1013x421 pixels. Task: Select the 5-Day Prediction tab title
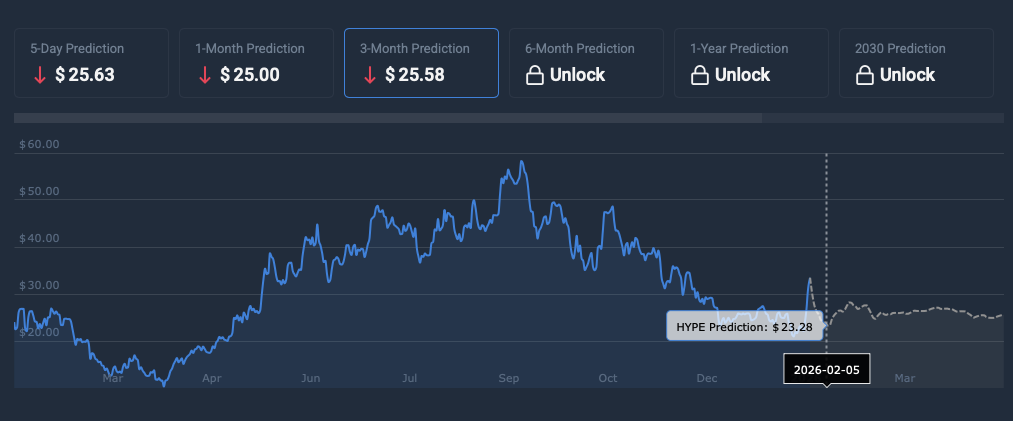pos(77,48)
